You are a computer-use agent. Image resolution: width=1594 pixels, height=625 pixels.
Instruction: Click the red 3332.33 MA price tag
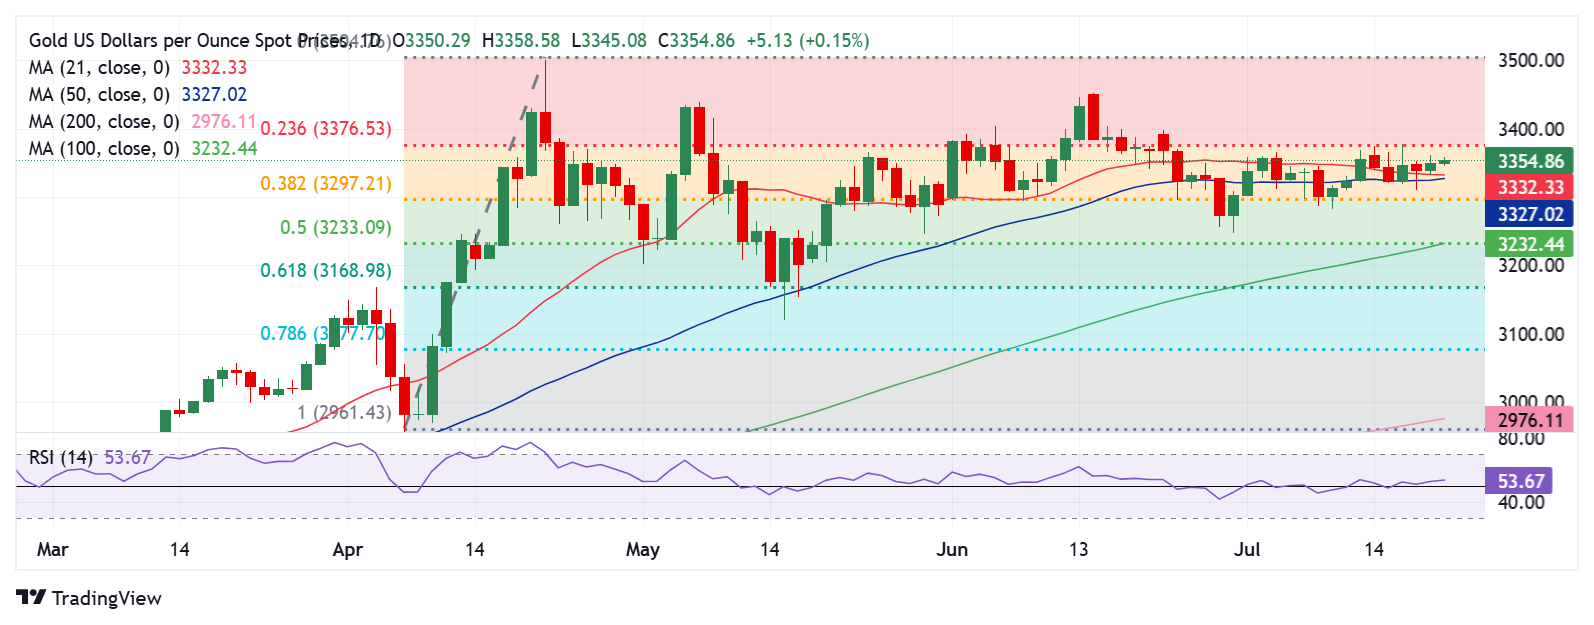click(x=1530, y=187)
